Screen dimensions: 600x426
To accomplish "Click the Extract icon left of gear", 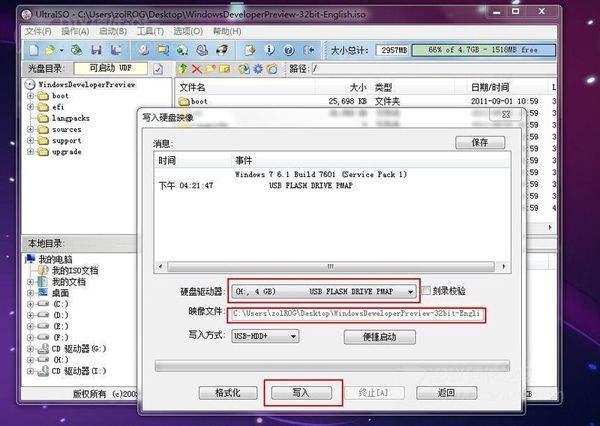I will click(244, 69).
